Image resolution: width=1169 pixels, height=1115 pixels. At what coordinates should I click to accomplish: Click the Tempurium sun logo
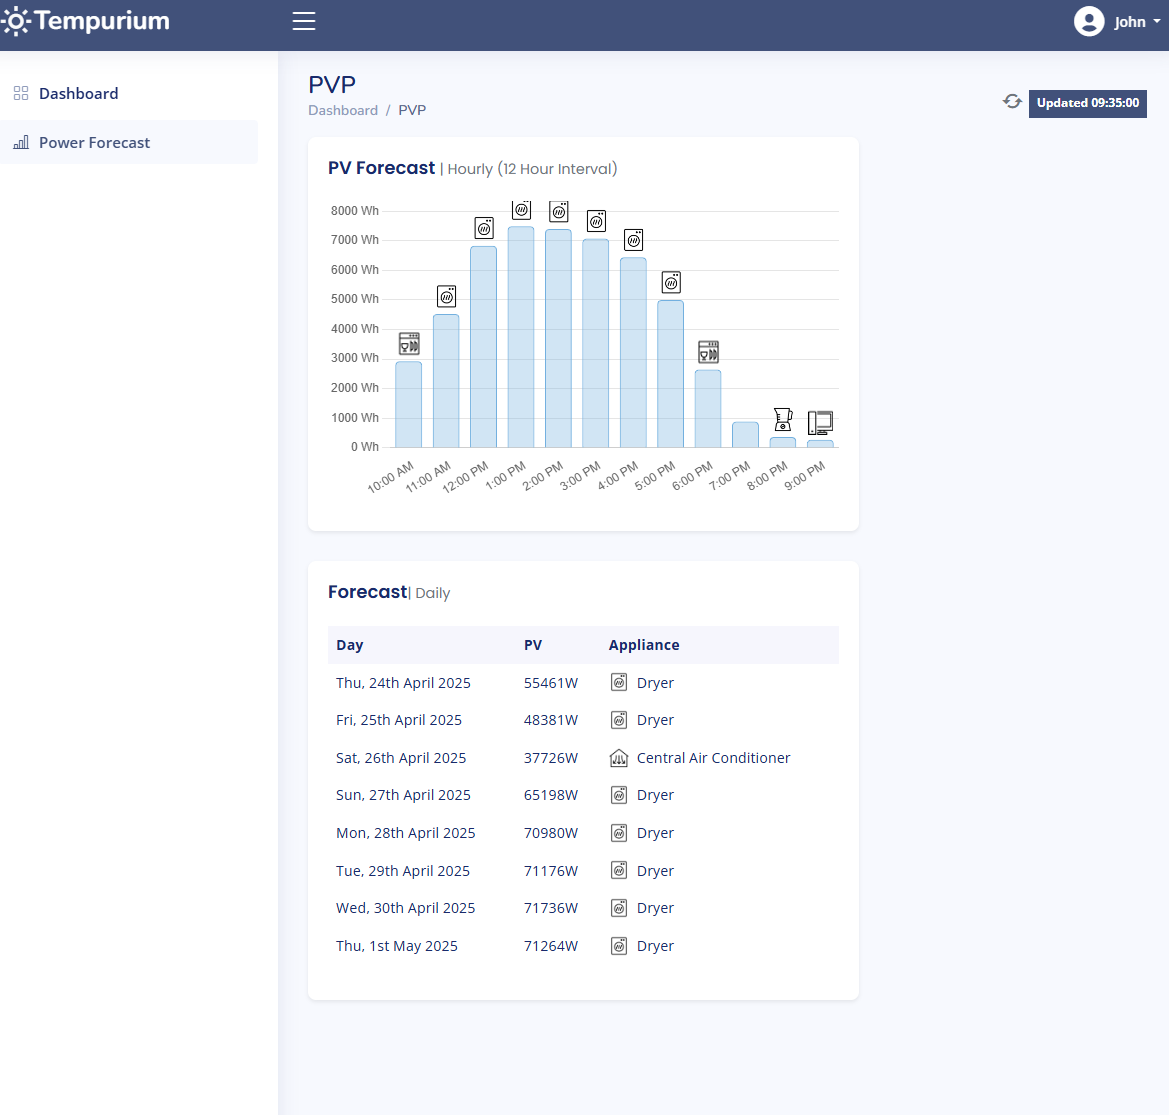[16, 21]
